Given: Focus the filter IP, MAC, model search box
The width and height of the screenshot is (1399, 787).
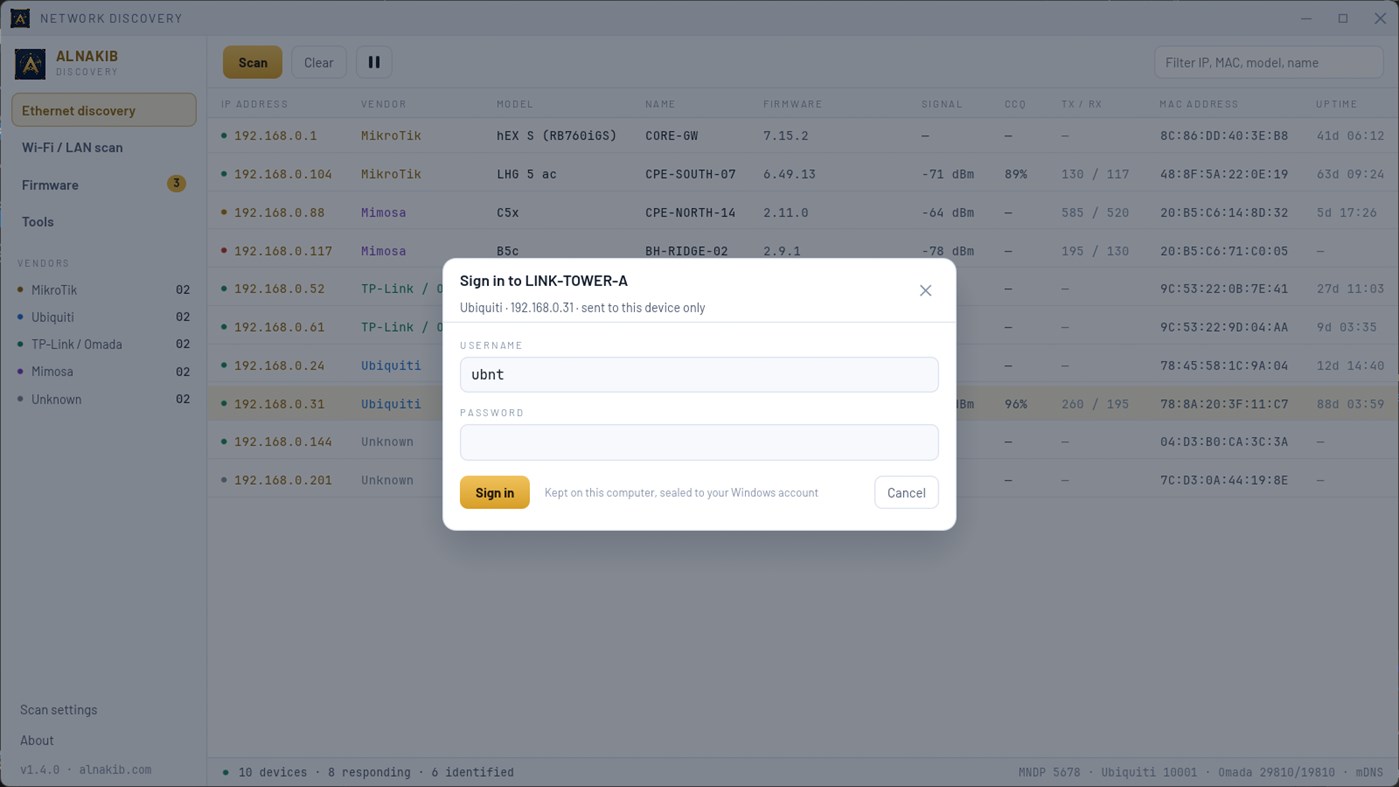Looking at the screenshot, I should point(1268,62).
